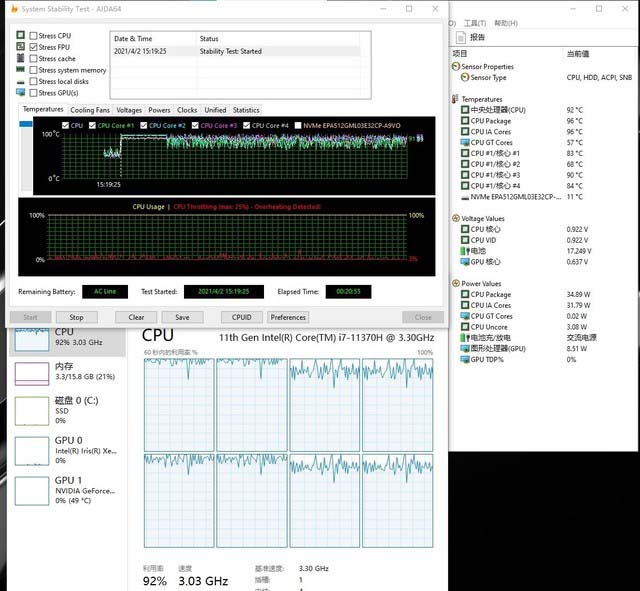This screenshot has height=591, width=640.
Task: Click the AIDA64 flame title icon
Action: coord(14,9)
